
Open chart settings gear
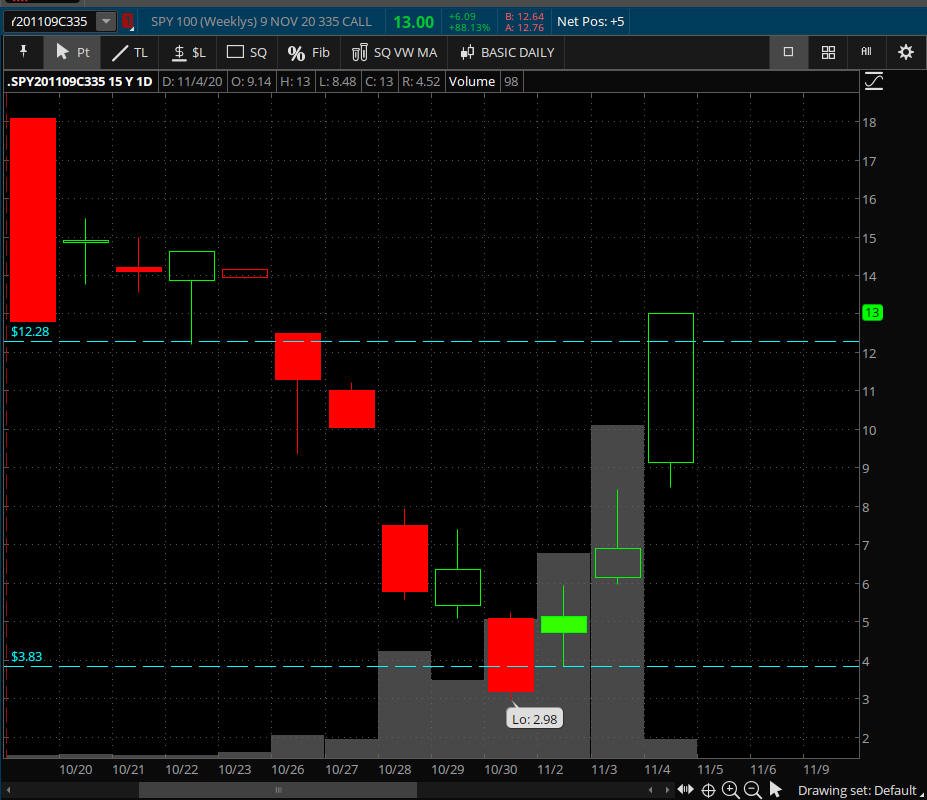[x=906, y=52]
